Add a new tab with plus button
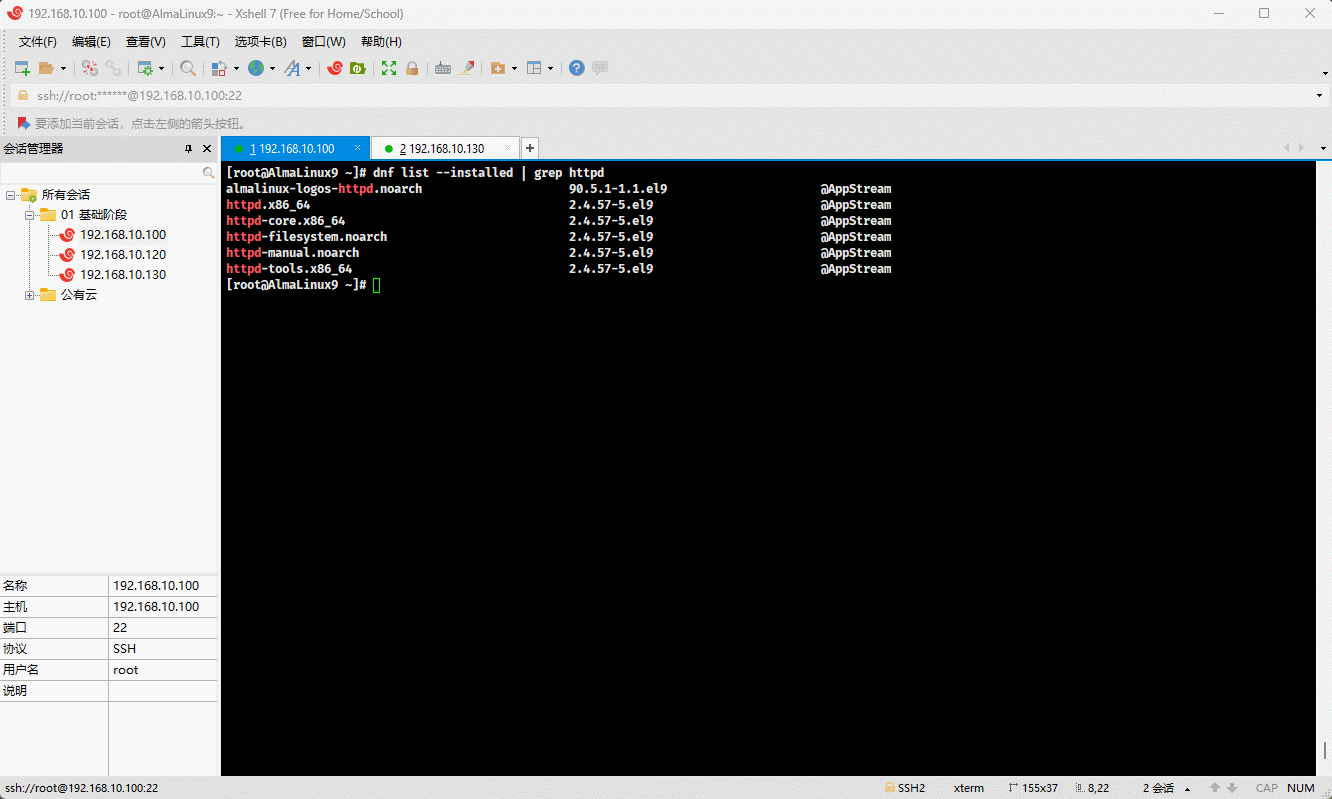Screen dimensions: 1332x799 click(530, 148)
